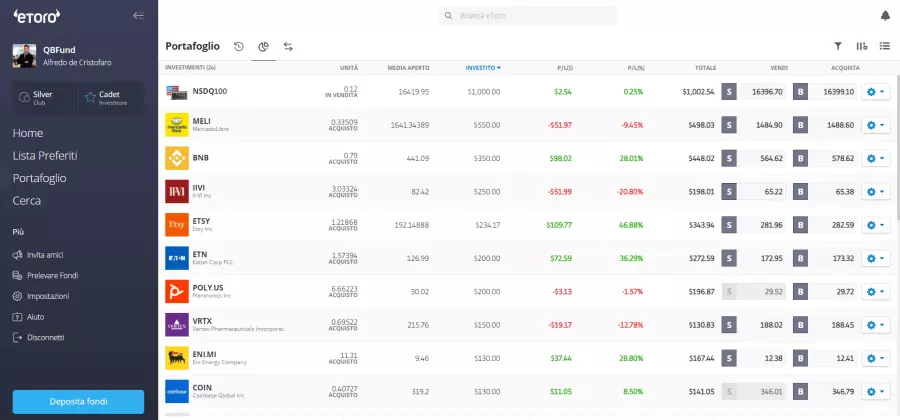Click the IIVI company logo
The height and width of the screenshot is (420, 900).
[177, 192]
